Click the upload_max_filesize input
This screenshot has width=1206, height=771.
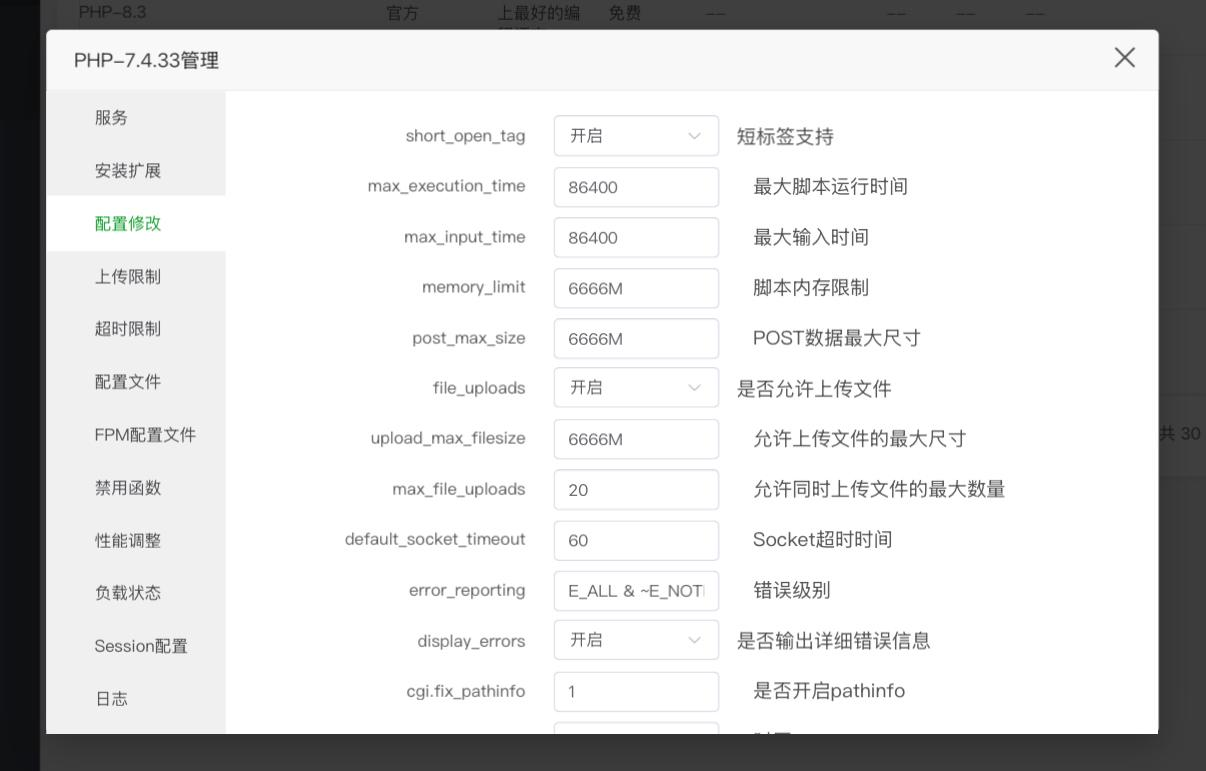pos(636,439)
